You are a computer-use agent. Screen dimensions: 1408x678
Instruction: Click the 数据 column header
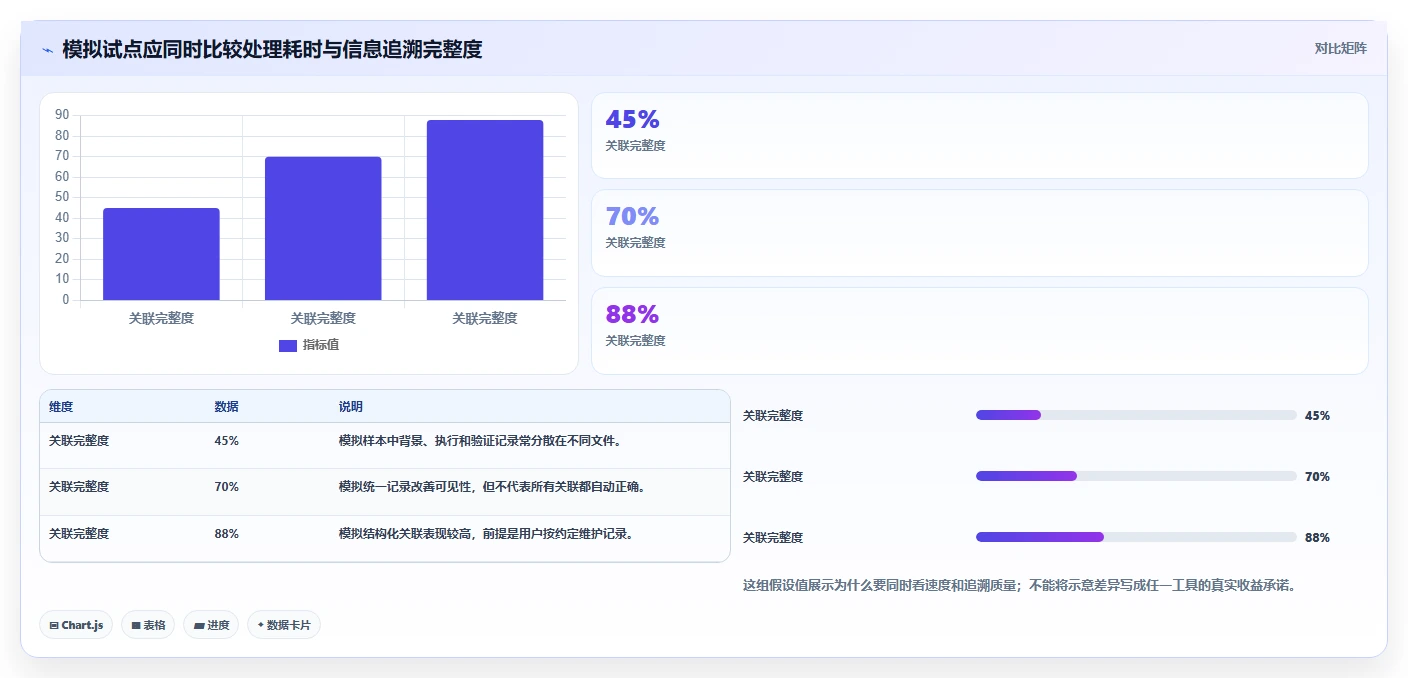point(226,407)
